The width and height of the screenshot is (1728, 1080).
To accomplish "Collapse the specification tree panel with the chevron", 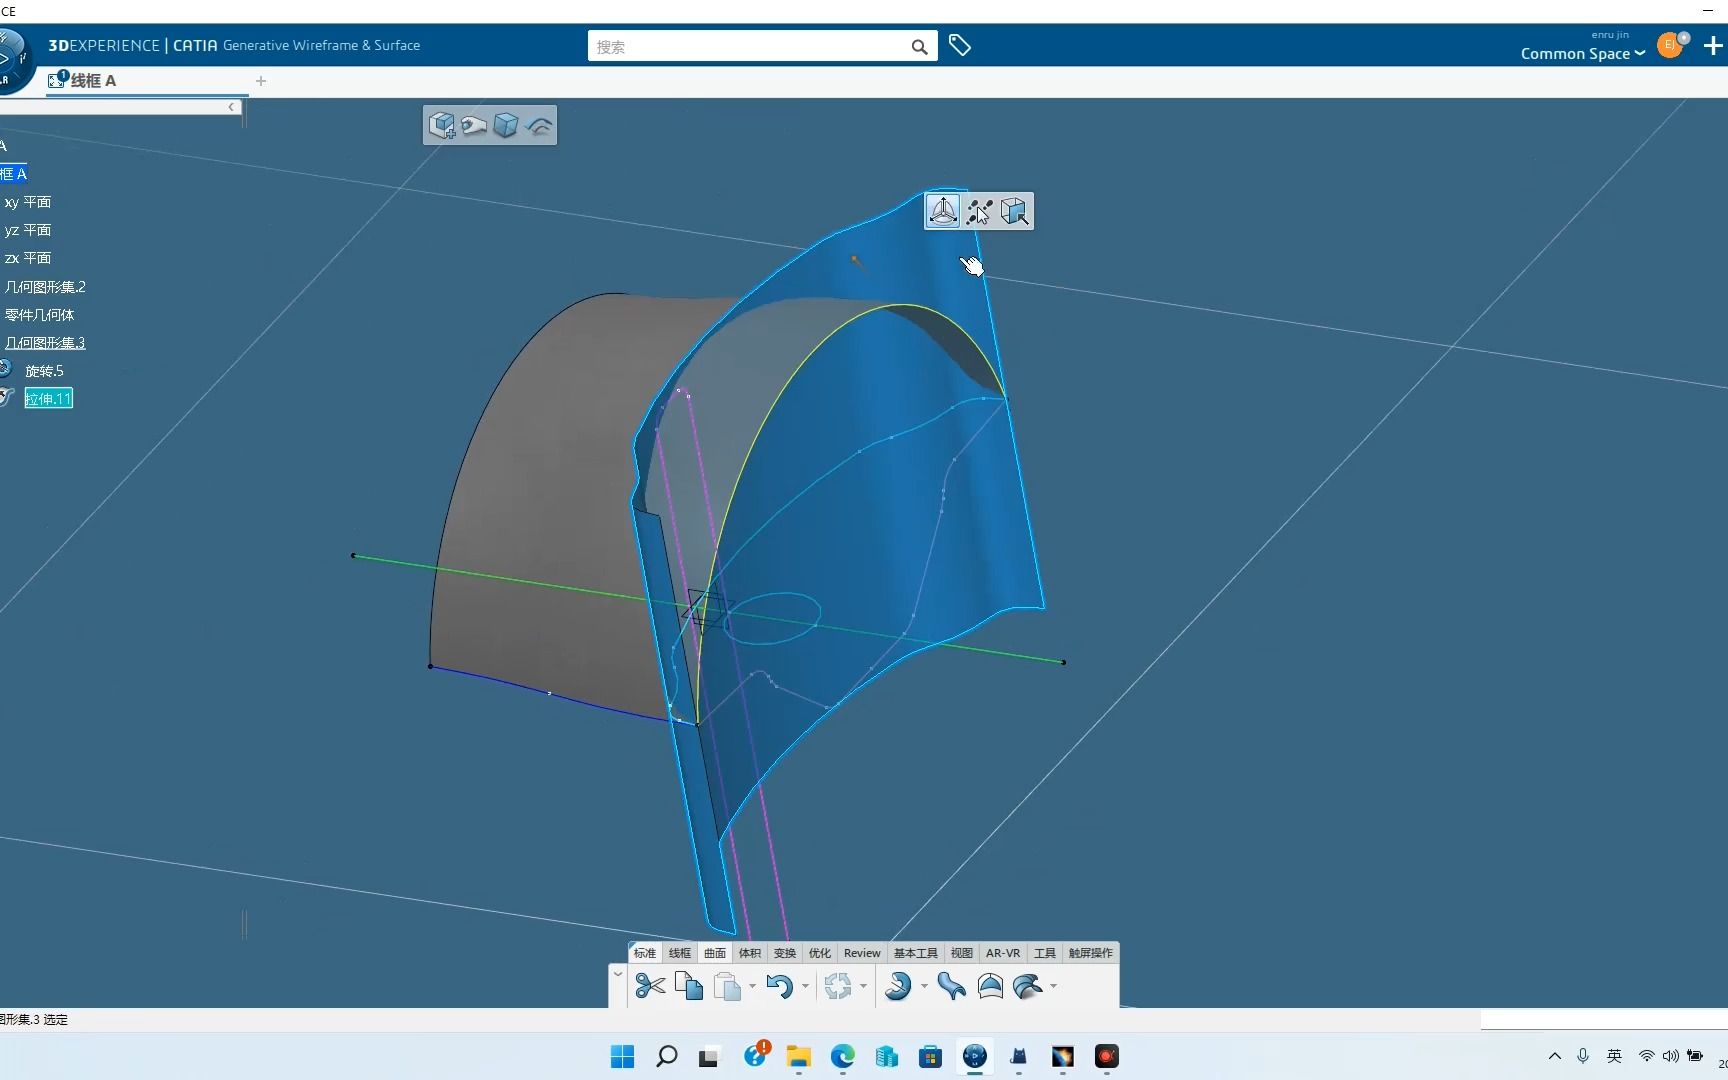I will click(232, 107).
